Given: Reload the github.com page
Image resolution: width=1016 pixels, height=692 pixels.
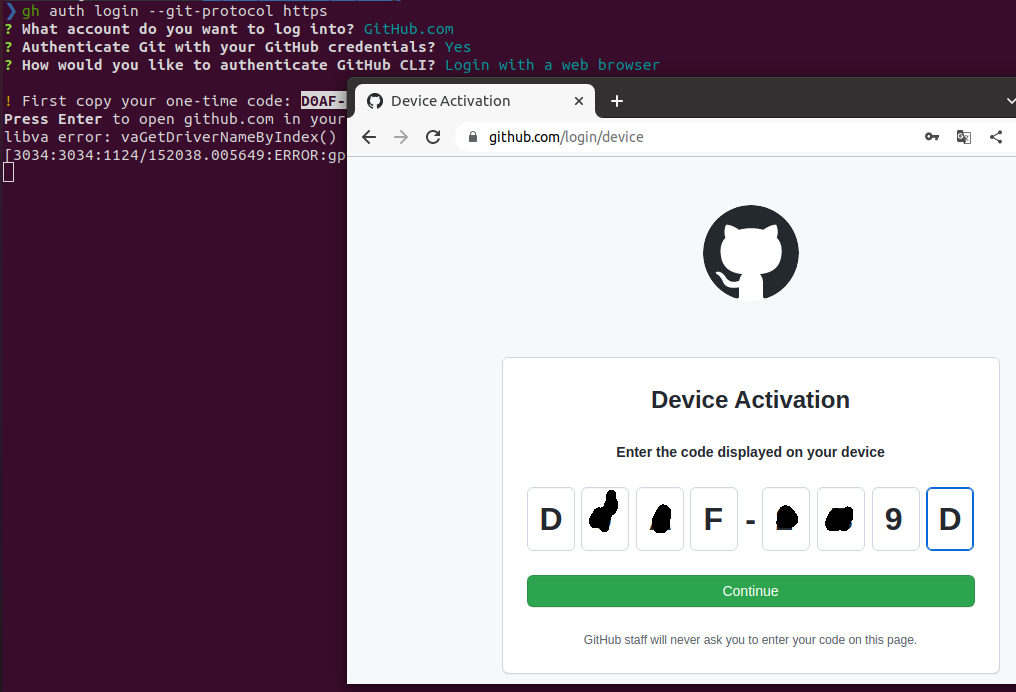Looking at the screenshot, I should click(x=433, y=137).
